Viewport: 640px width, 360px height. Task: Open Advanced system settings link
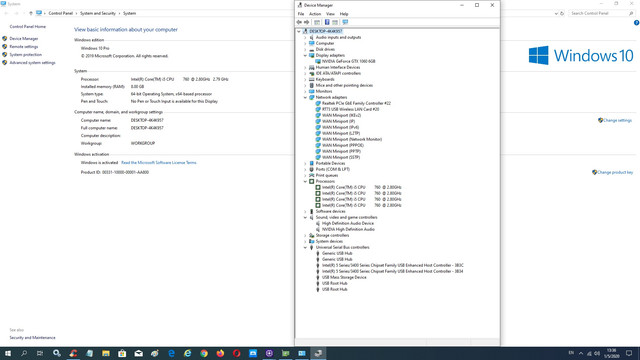pos(32,63)
